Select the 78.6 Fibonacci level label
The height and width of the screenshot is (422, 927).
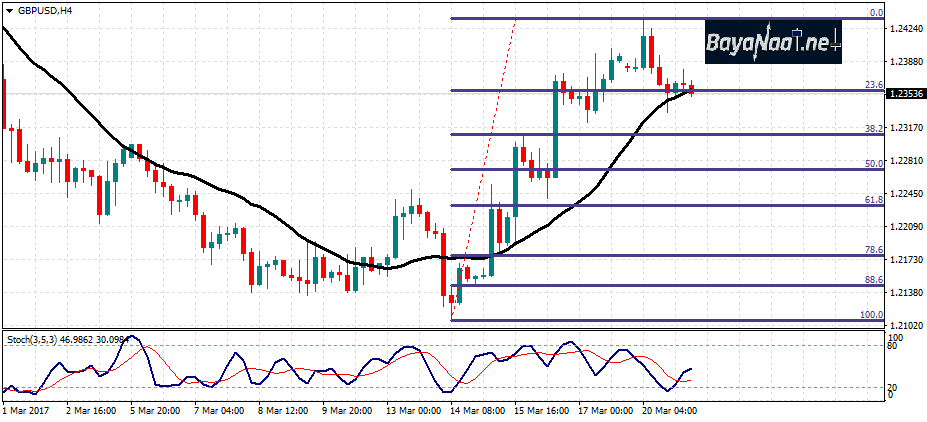tap(873, 250)
